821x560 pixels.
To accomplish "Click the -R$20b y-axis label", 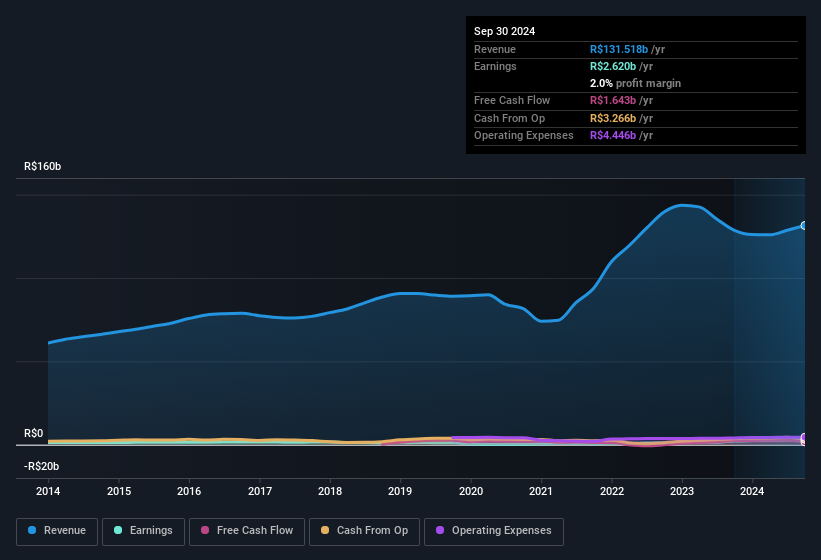I will pyautogui.click(x=41, y=466).
